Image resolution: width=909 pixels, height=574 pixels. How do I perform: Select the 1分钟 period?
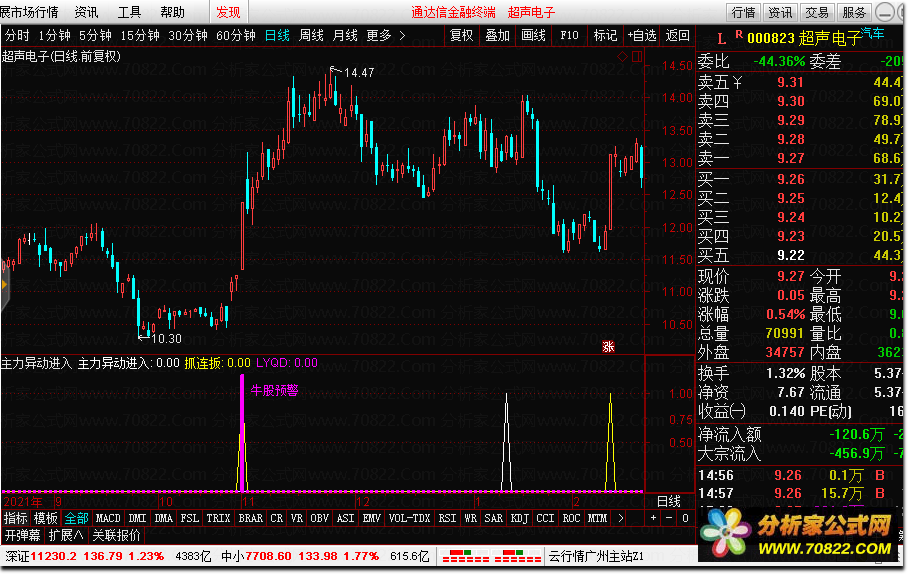coord(54,35)
